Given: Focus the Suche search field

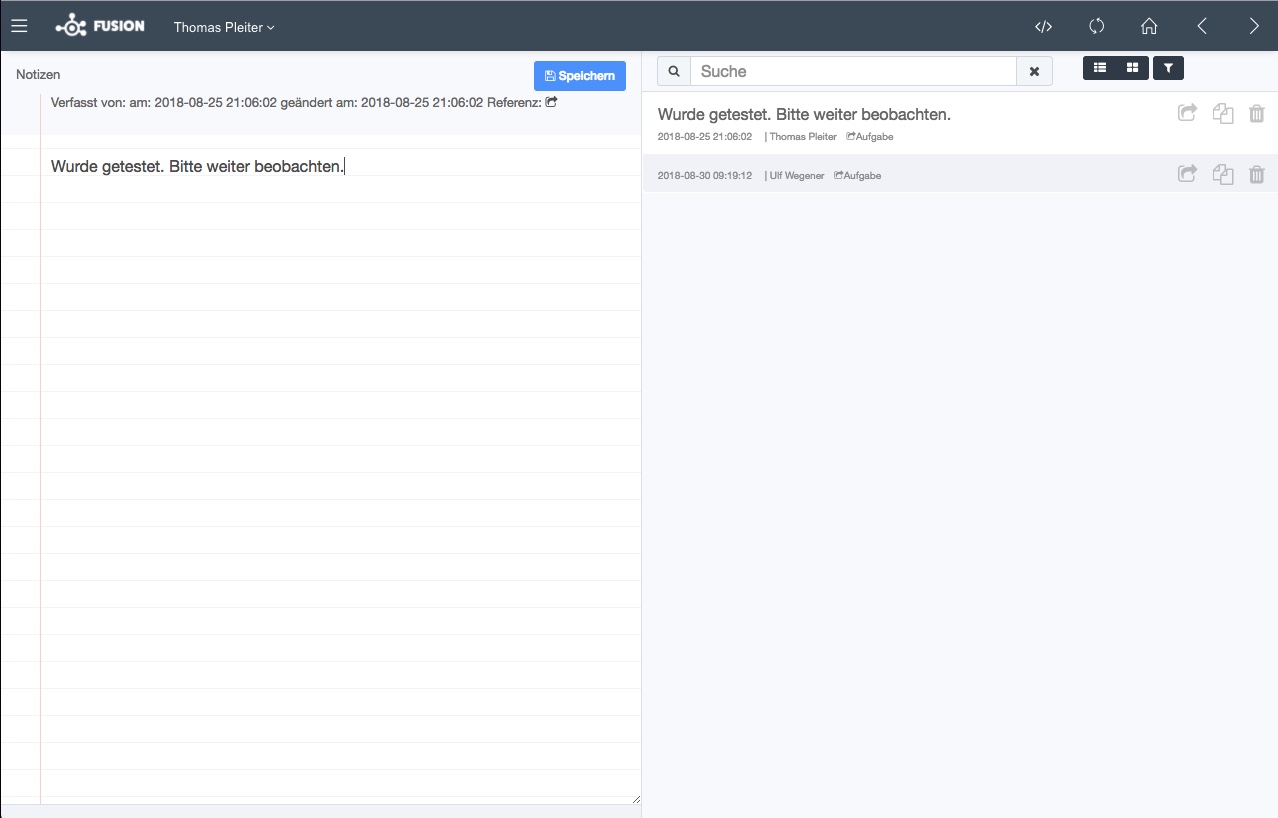Looking at the screenshot, I should point(853,71).
